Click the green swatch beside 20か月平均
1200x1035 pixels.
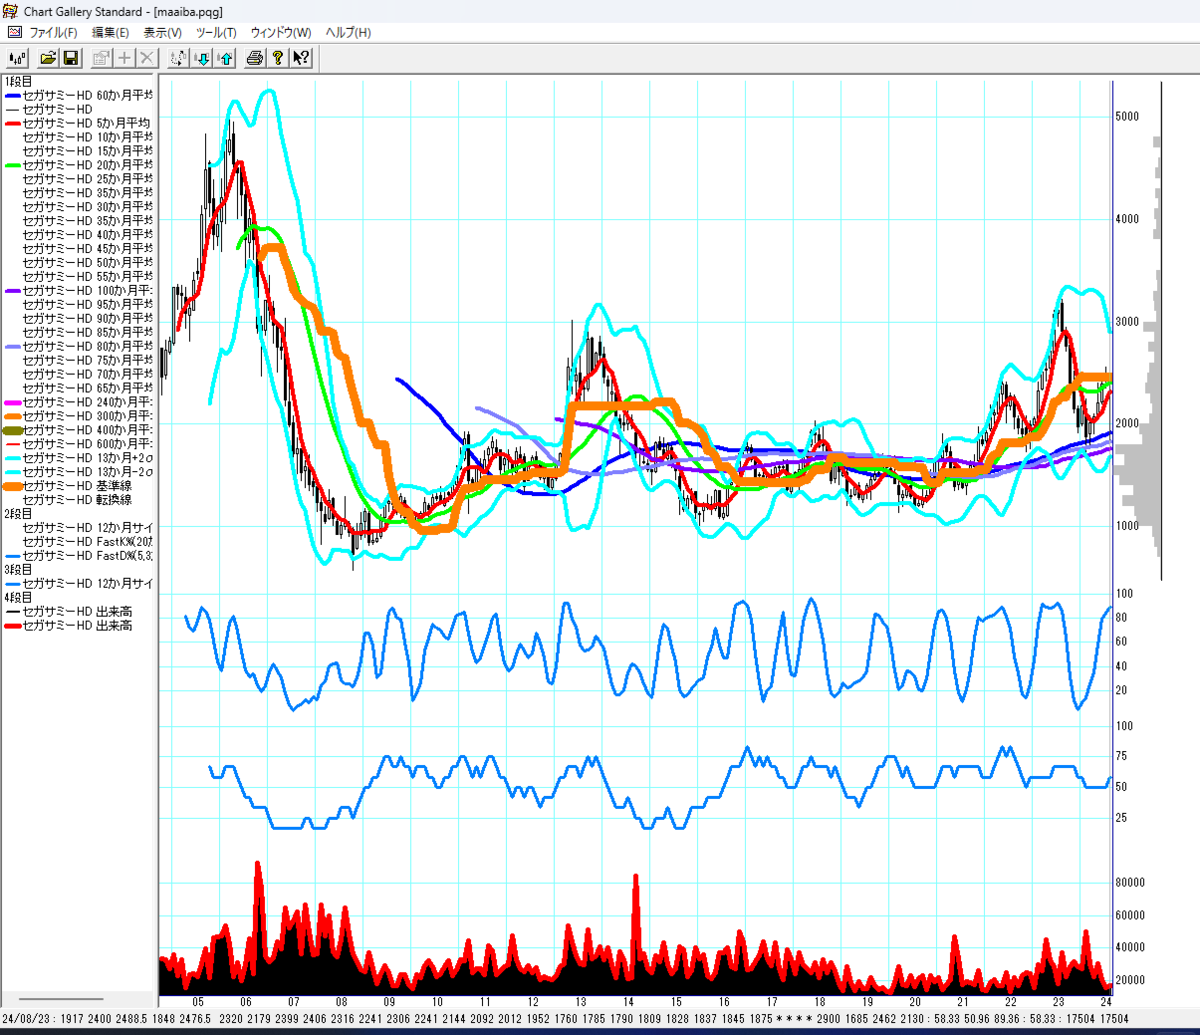tap(12, 165)
